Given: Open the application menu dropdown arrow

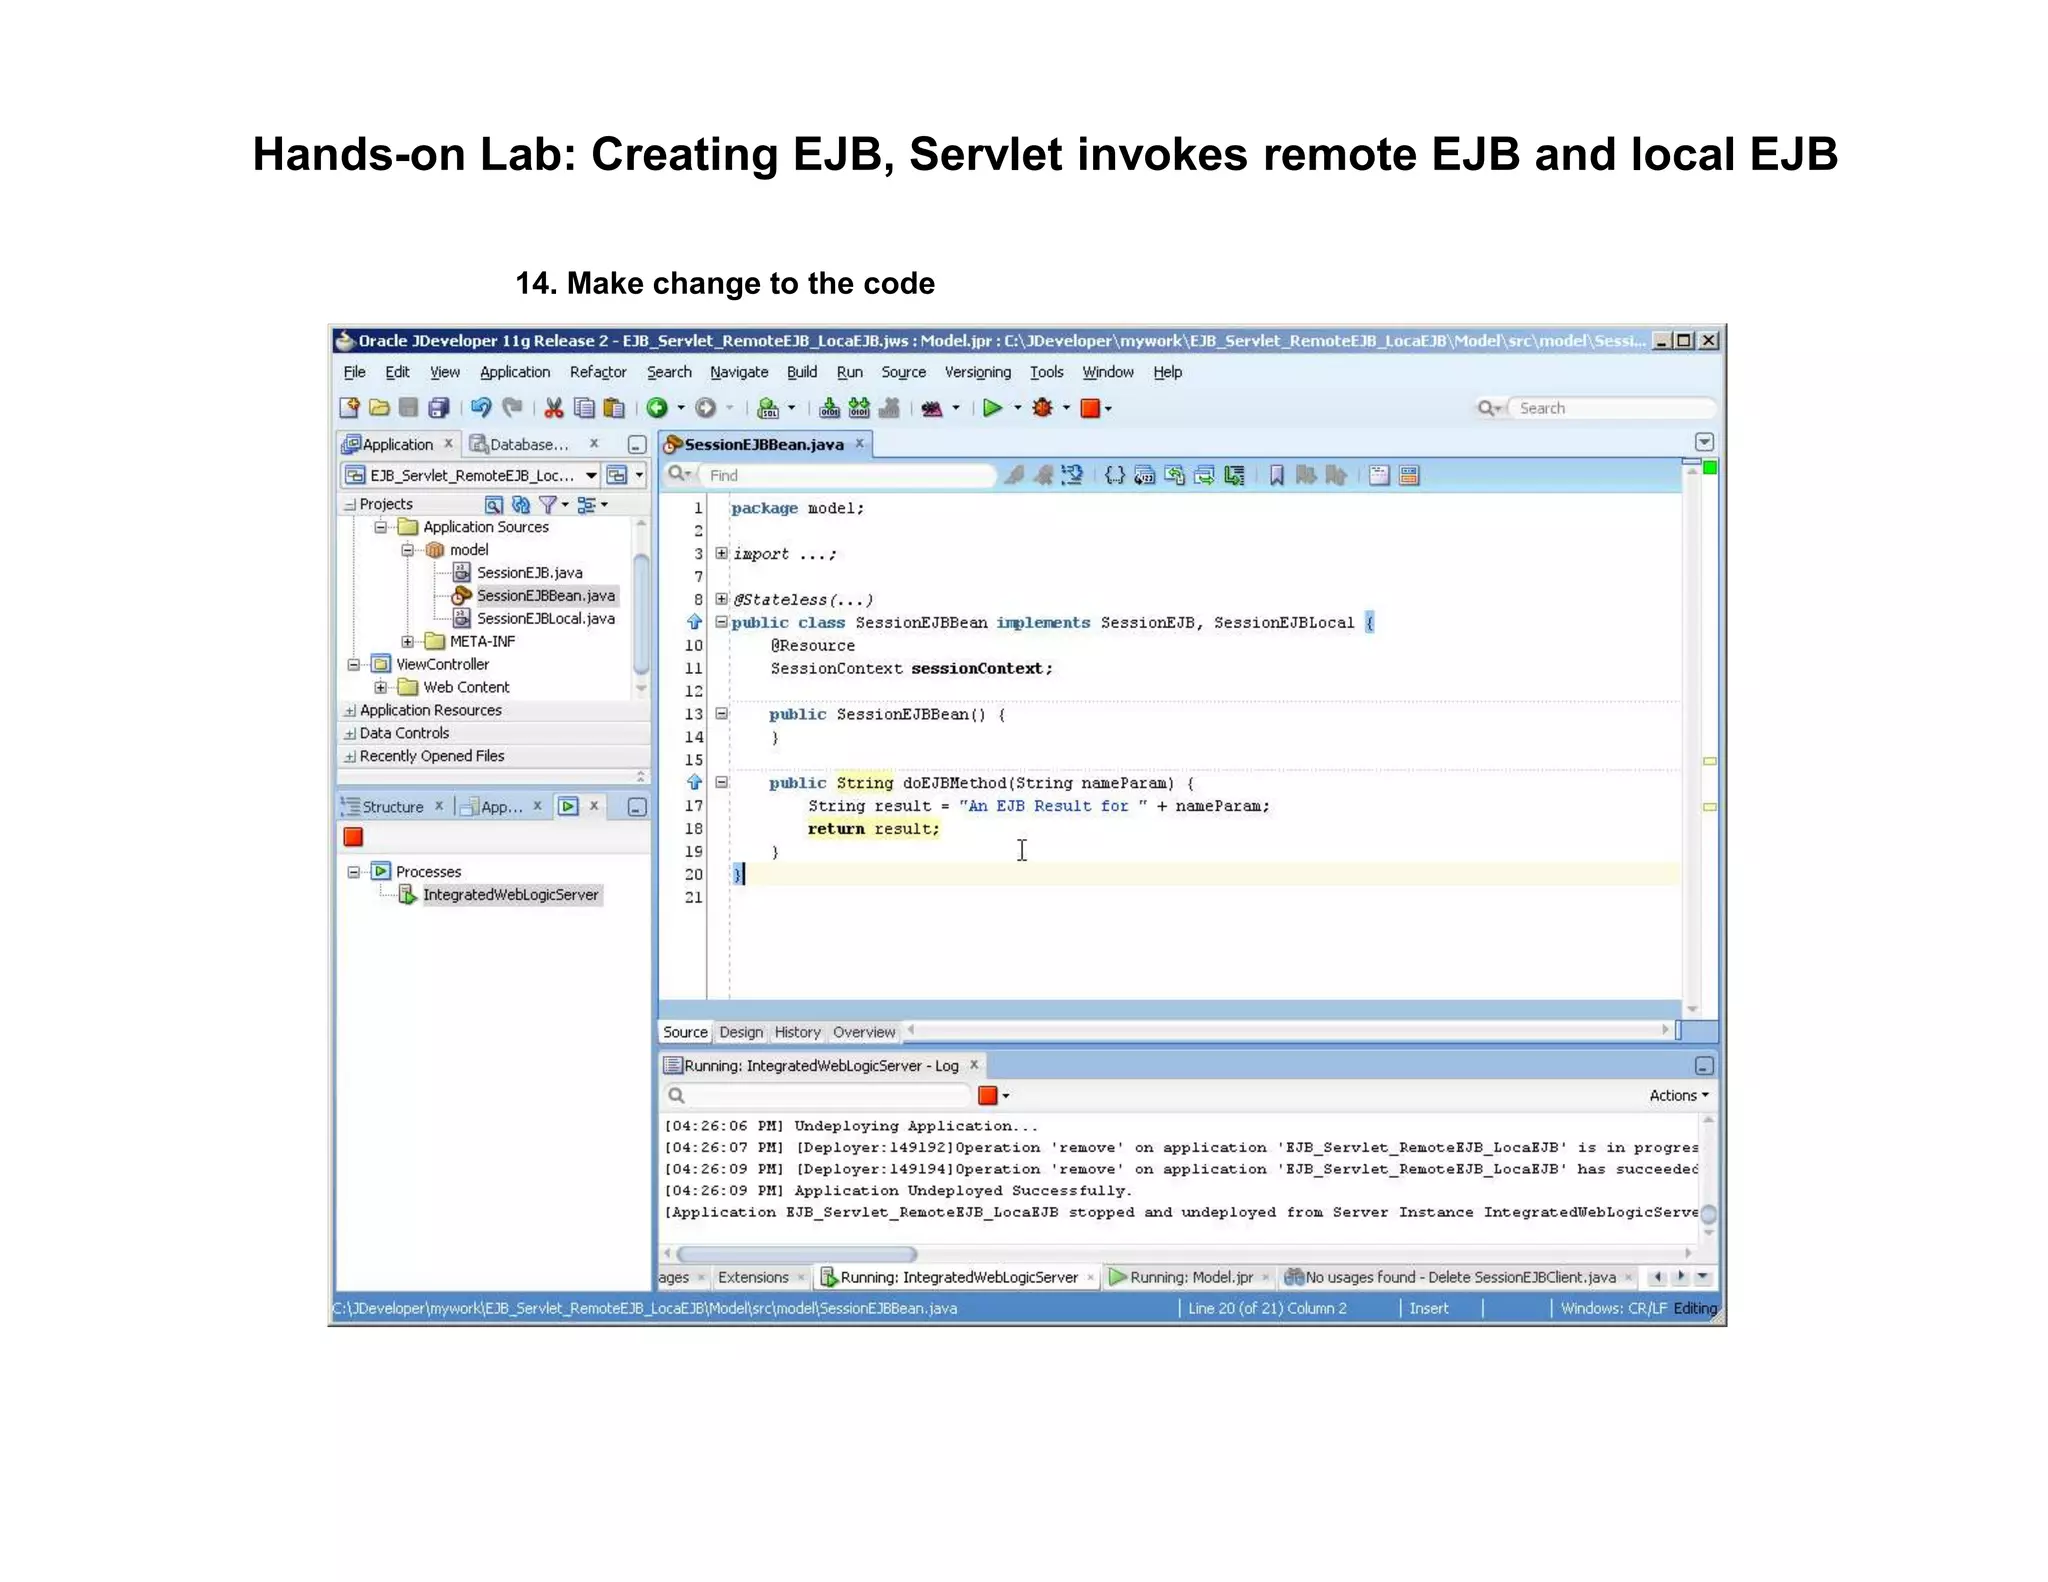Looking at the screenshot, I should pos(639,476).
